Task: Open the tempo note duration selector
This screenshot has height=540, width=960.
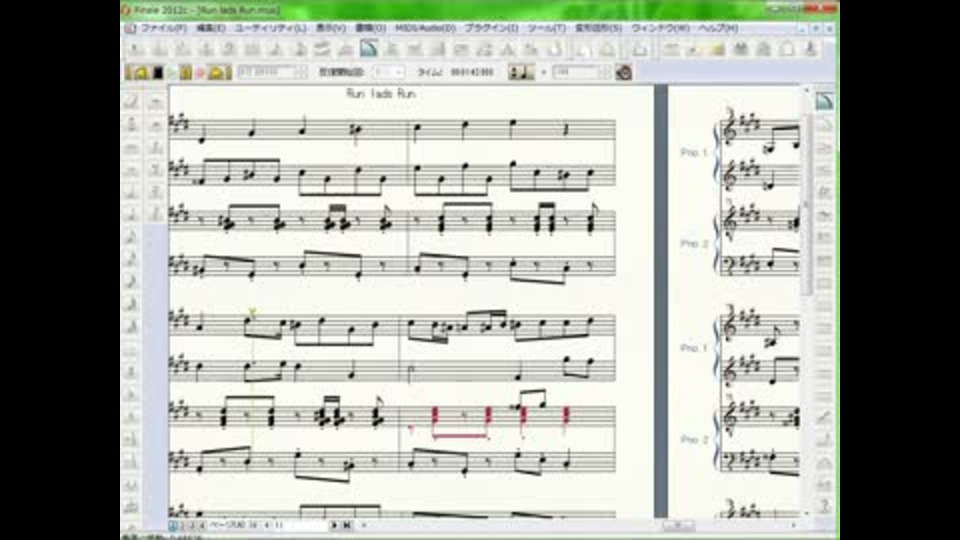Action: point(521,72)
